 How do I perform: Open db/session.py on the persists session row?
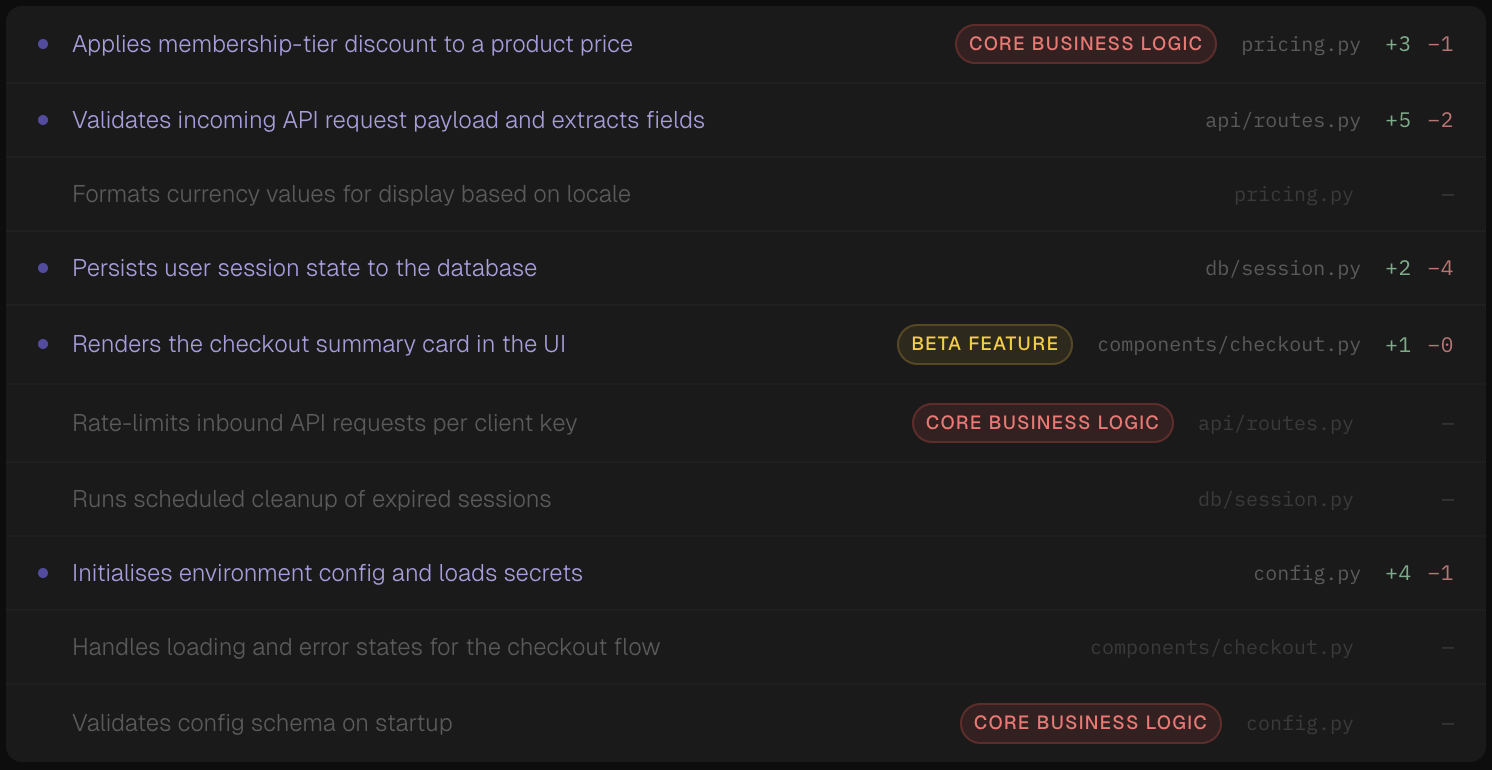(1282, 269)
